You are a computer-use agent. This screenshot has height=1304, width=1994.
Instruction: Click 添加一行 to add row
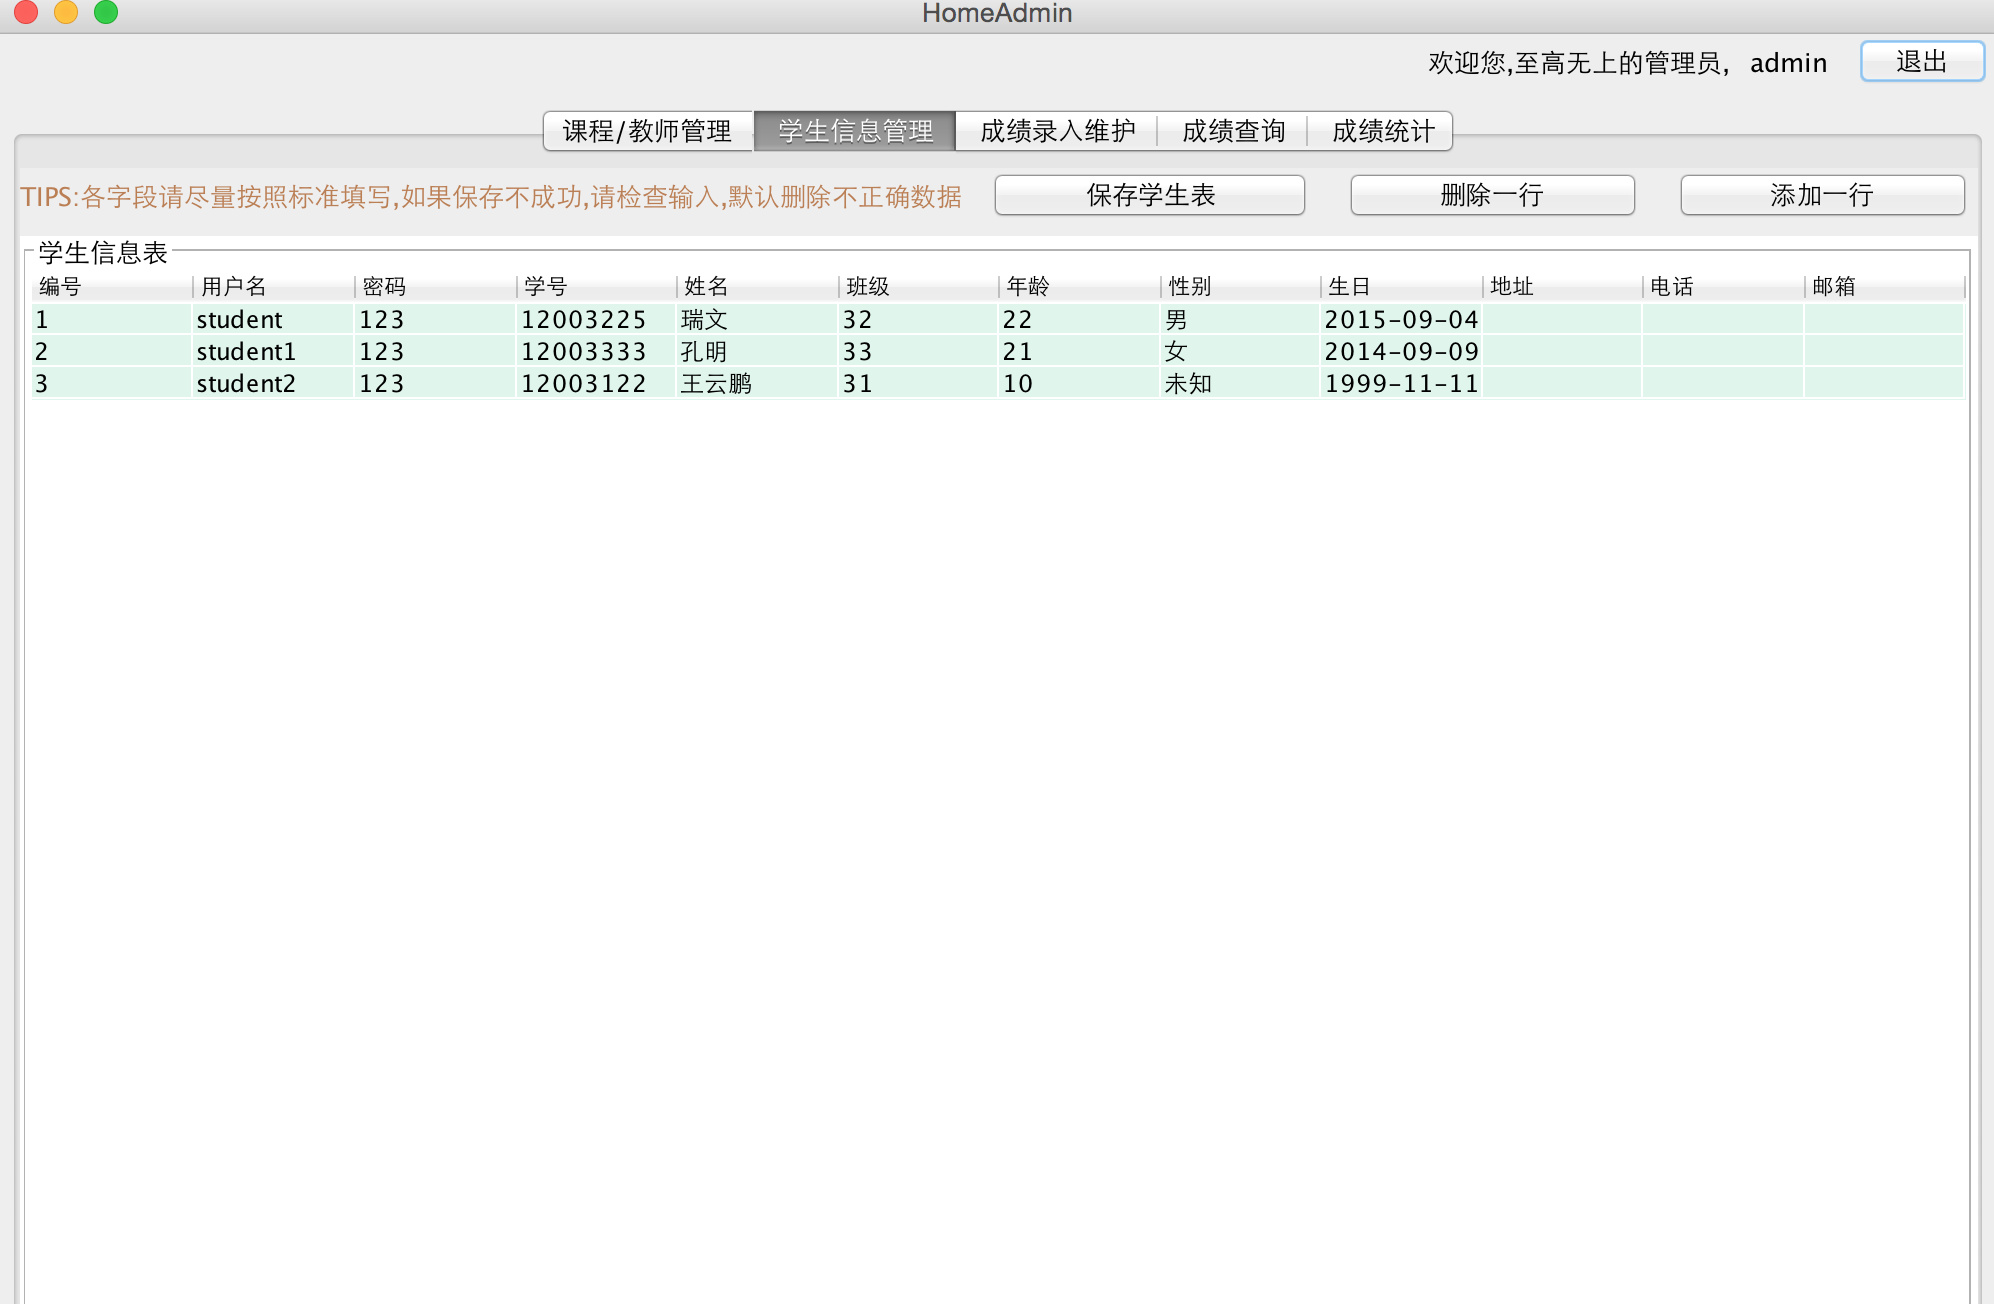tap(1821, 195)
